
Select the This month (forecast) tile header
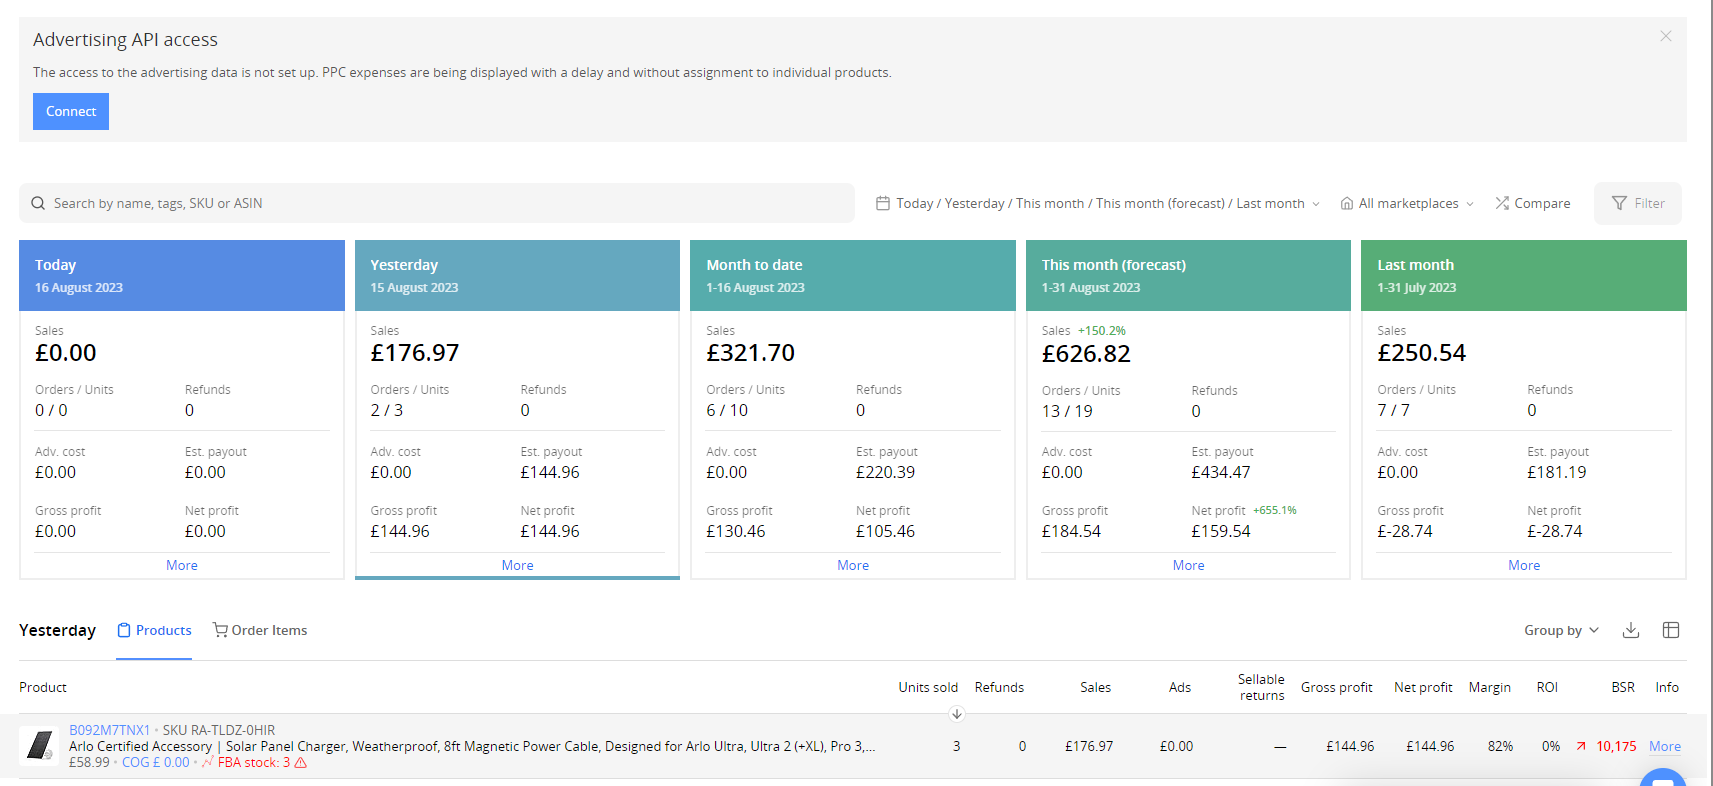[1188, 275]
